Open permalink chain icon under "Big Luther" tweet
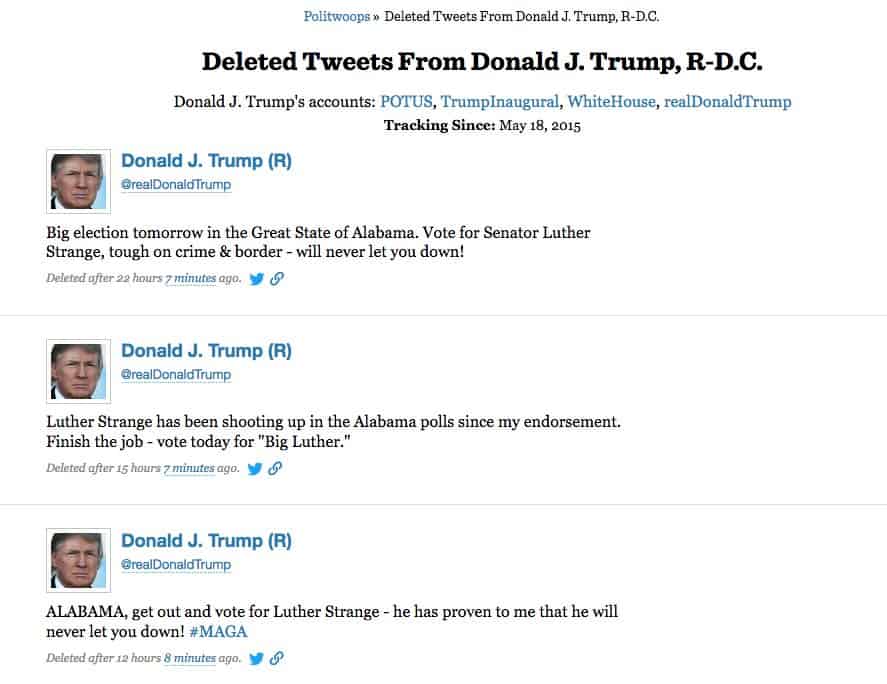This screenshot has width=887, height=684. coord(275,468)
